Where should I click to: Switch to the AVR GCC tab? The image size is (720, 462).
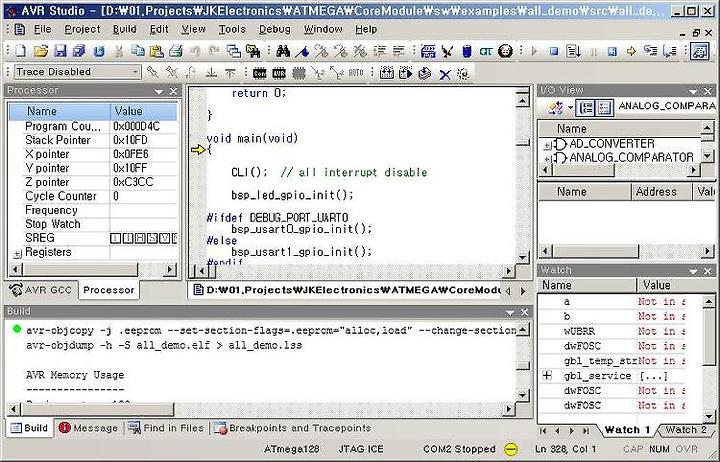point(40,290)
